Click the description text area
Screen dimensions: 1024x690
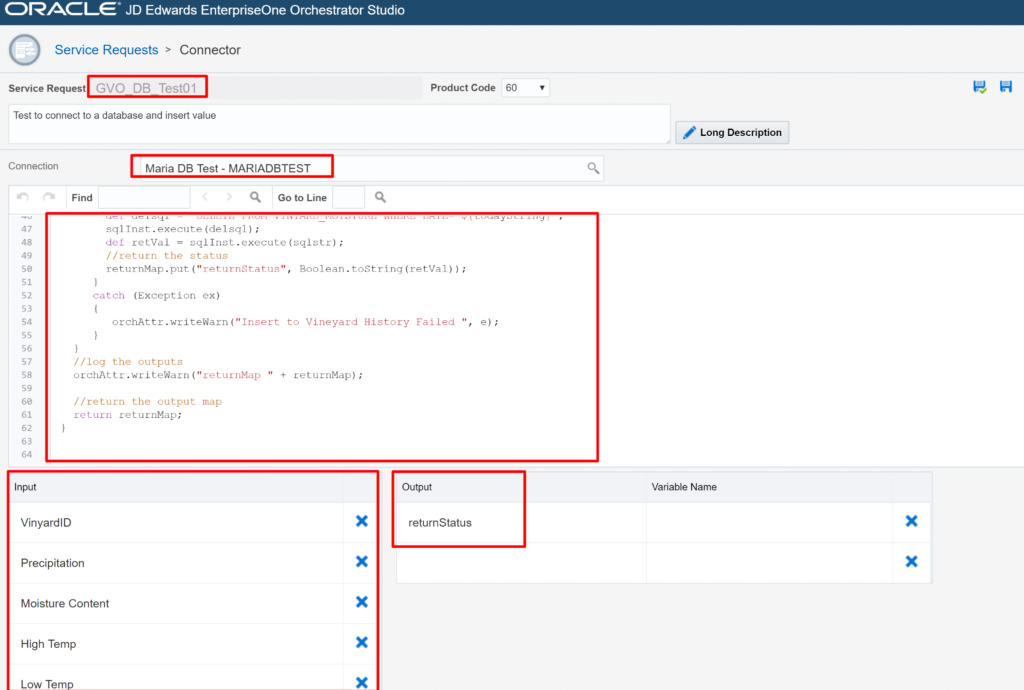[339, 124]
